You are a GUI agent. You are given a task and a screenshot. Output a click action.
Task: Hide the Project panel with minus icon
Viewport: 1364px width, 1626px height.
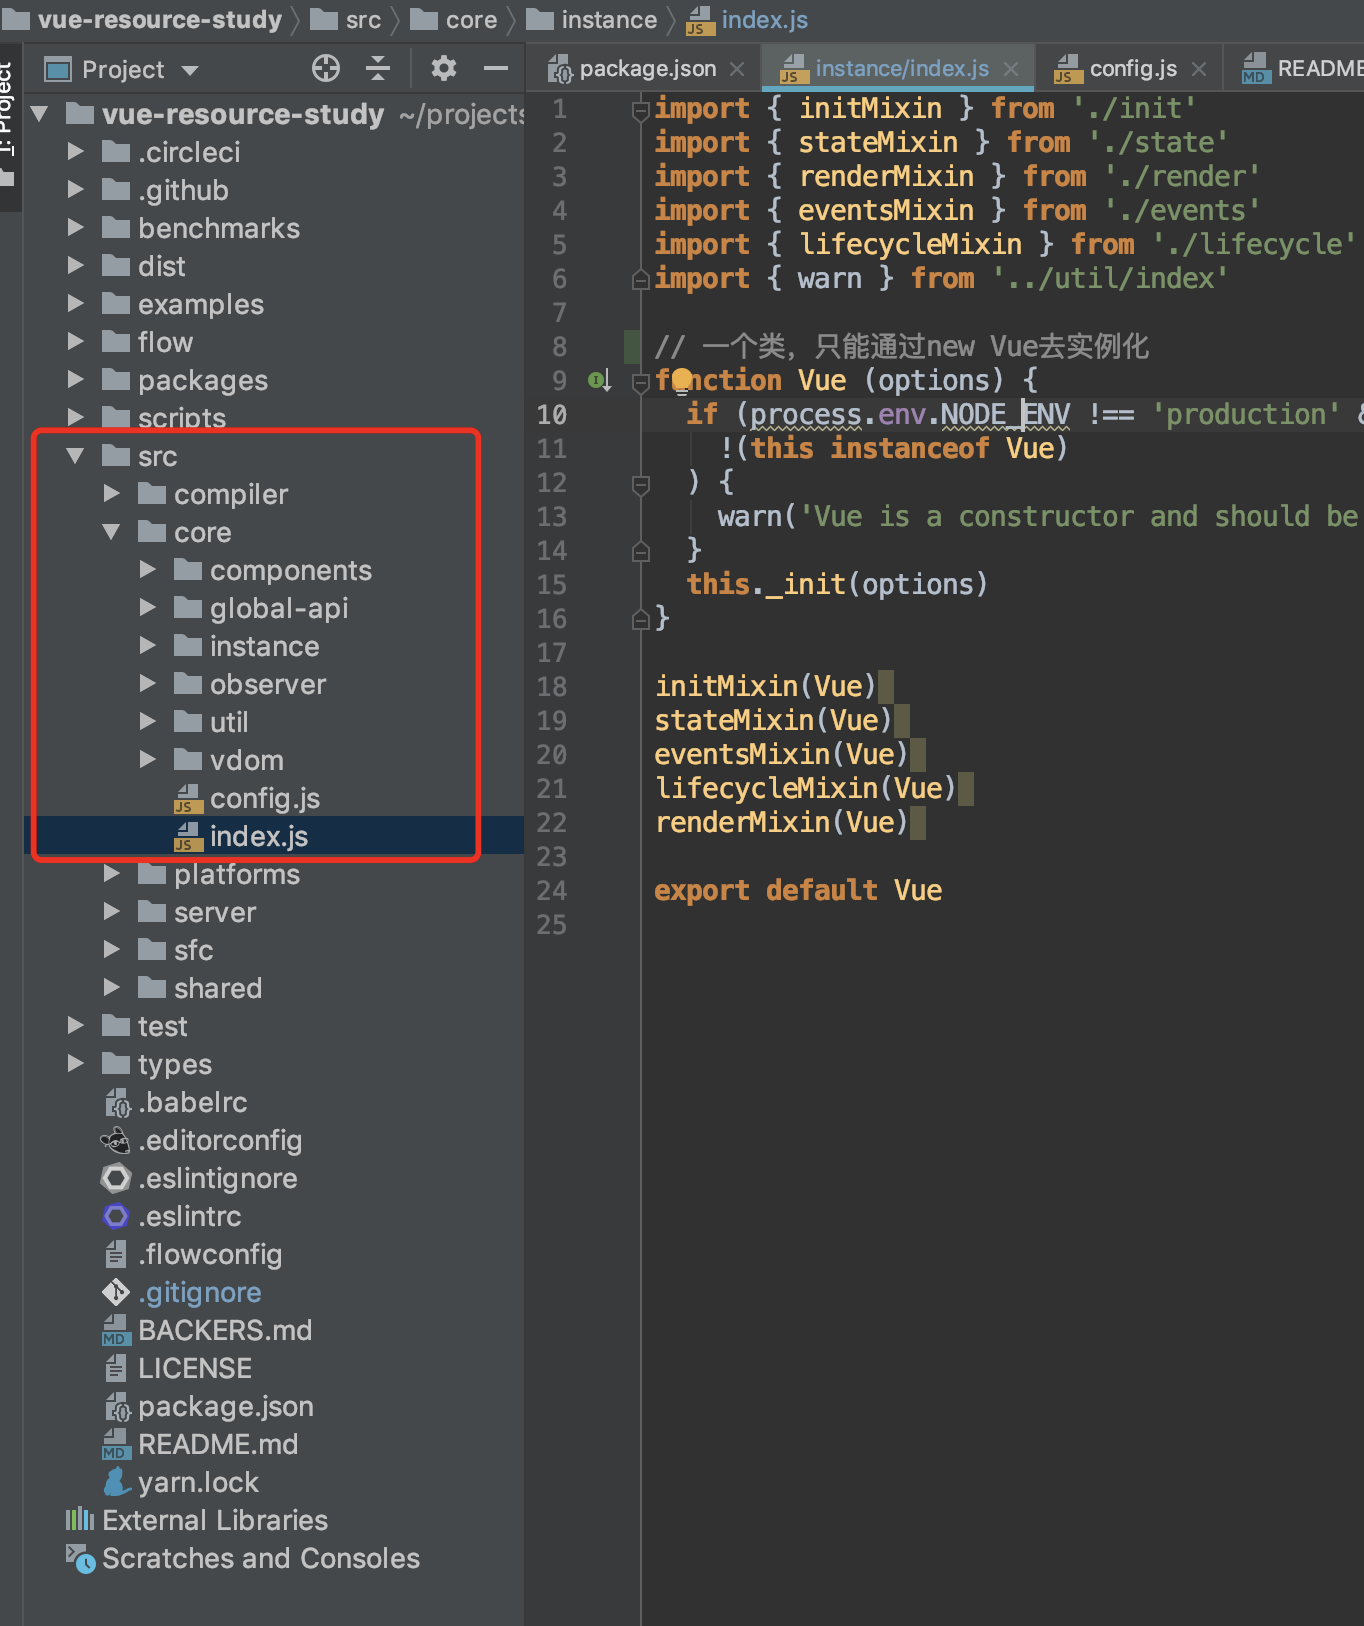tap(496, 68)
